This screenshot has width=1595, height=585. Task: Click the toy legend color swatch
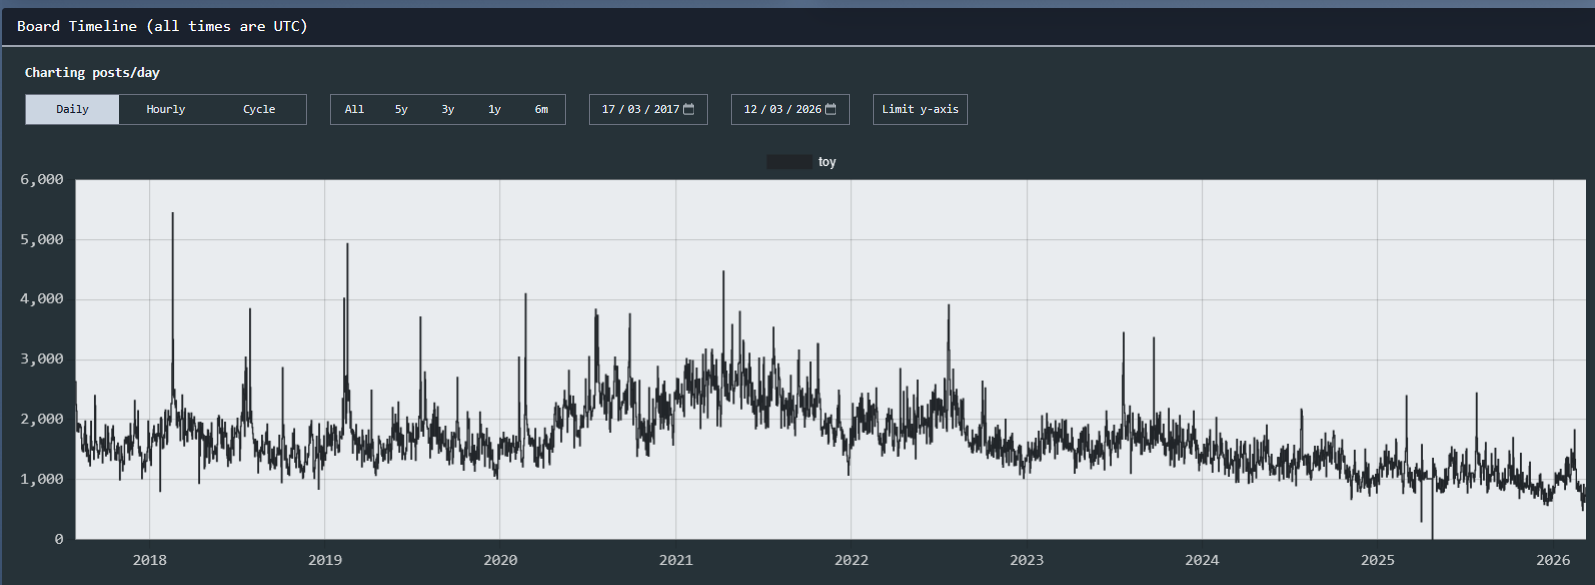tap(789, 162)
